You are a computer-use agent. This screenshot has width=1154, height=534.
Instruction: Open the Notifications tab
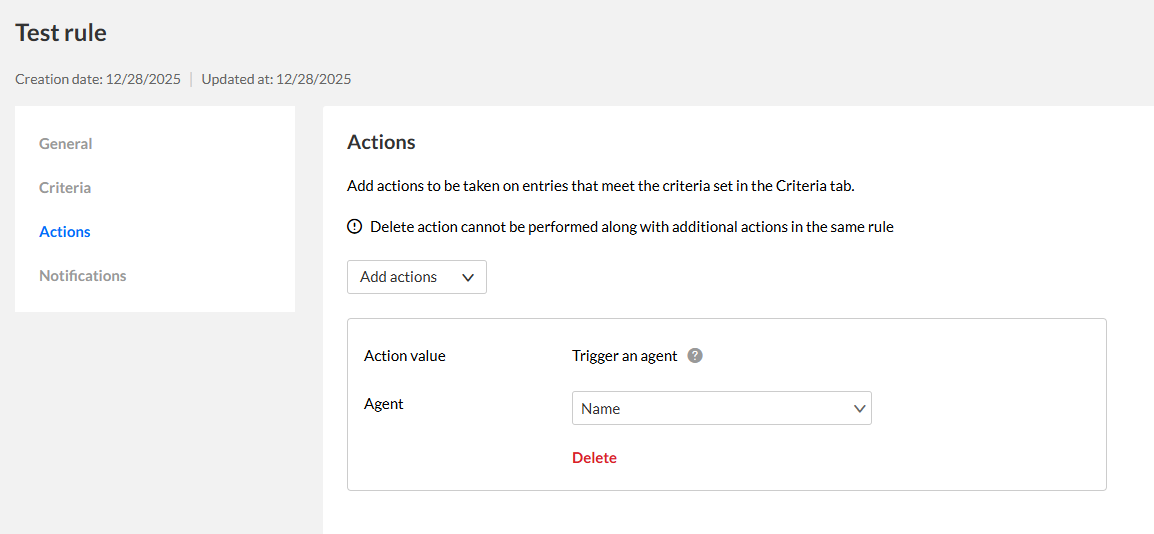coord(83,276)
